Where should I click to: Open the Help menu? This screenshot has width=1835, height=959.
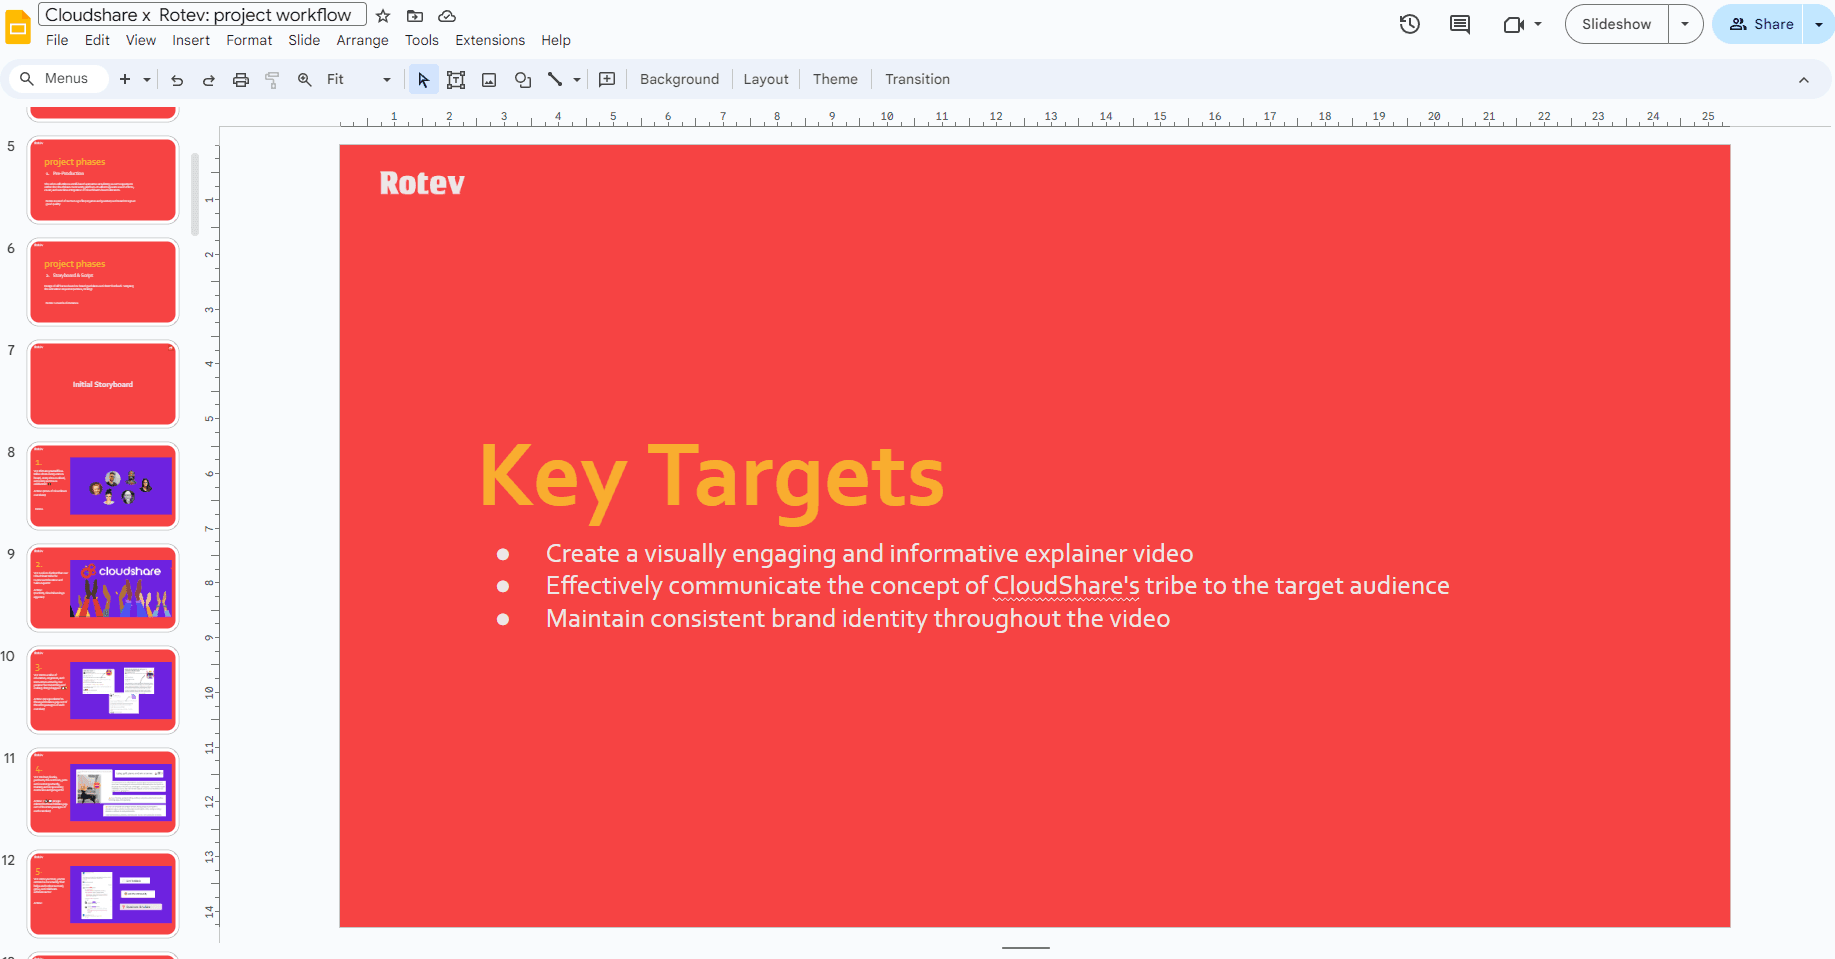[x=556, y=40]
